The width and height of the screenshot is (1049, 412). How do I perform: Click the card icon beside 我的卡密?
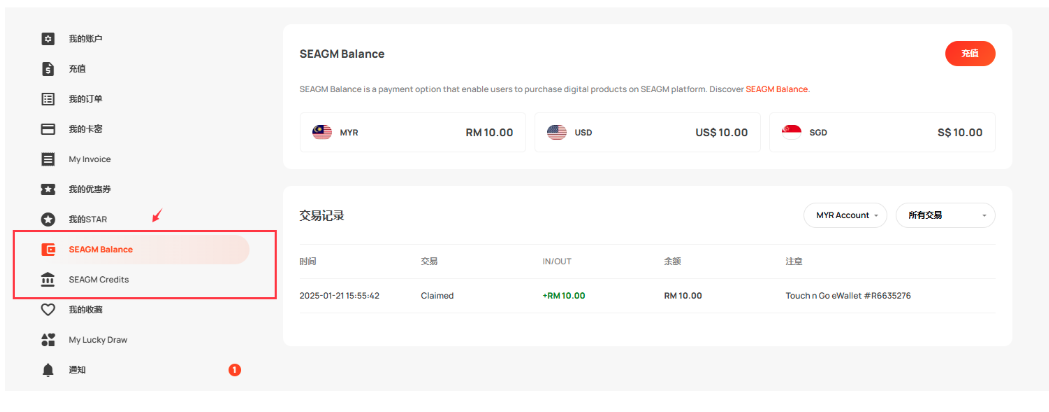[48, 129]
